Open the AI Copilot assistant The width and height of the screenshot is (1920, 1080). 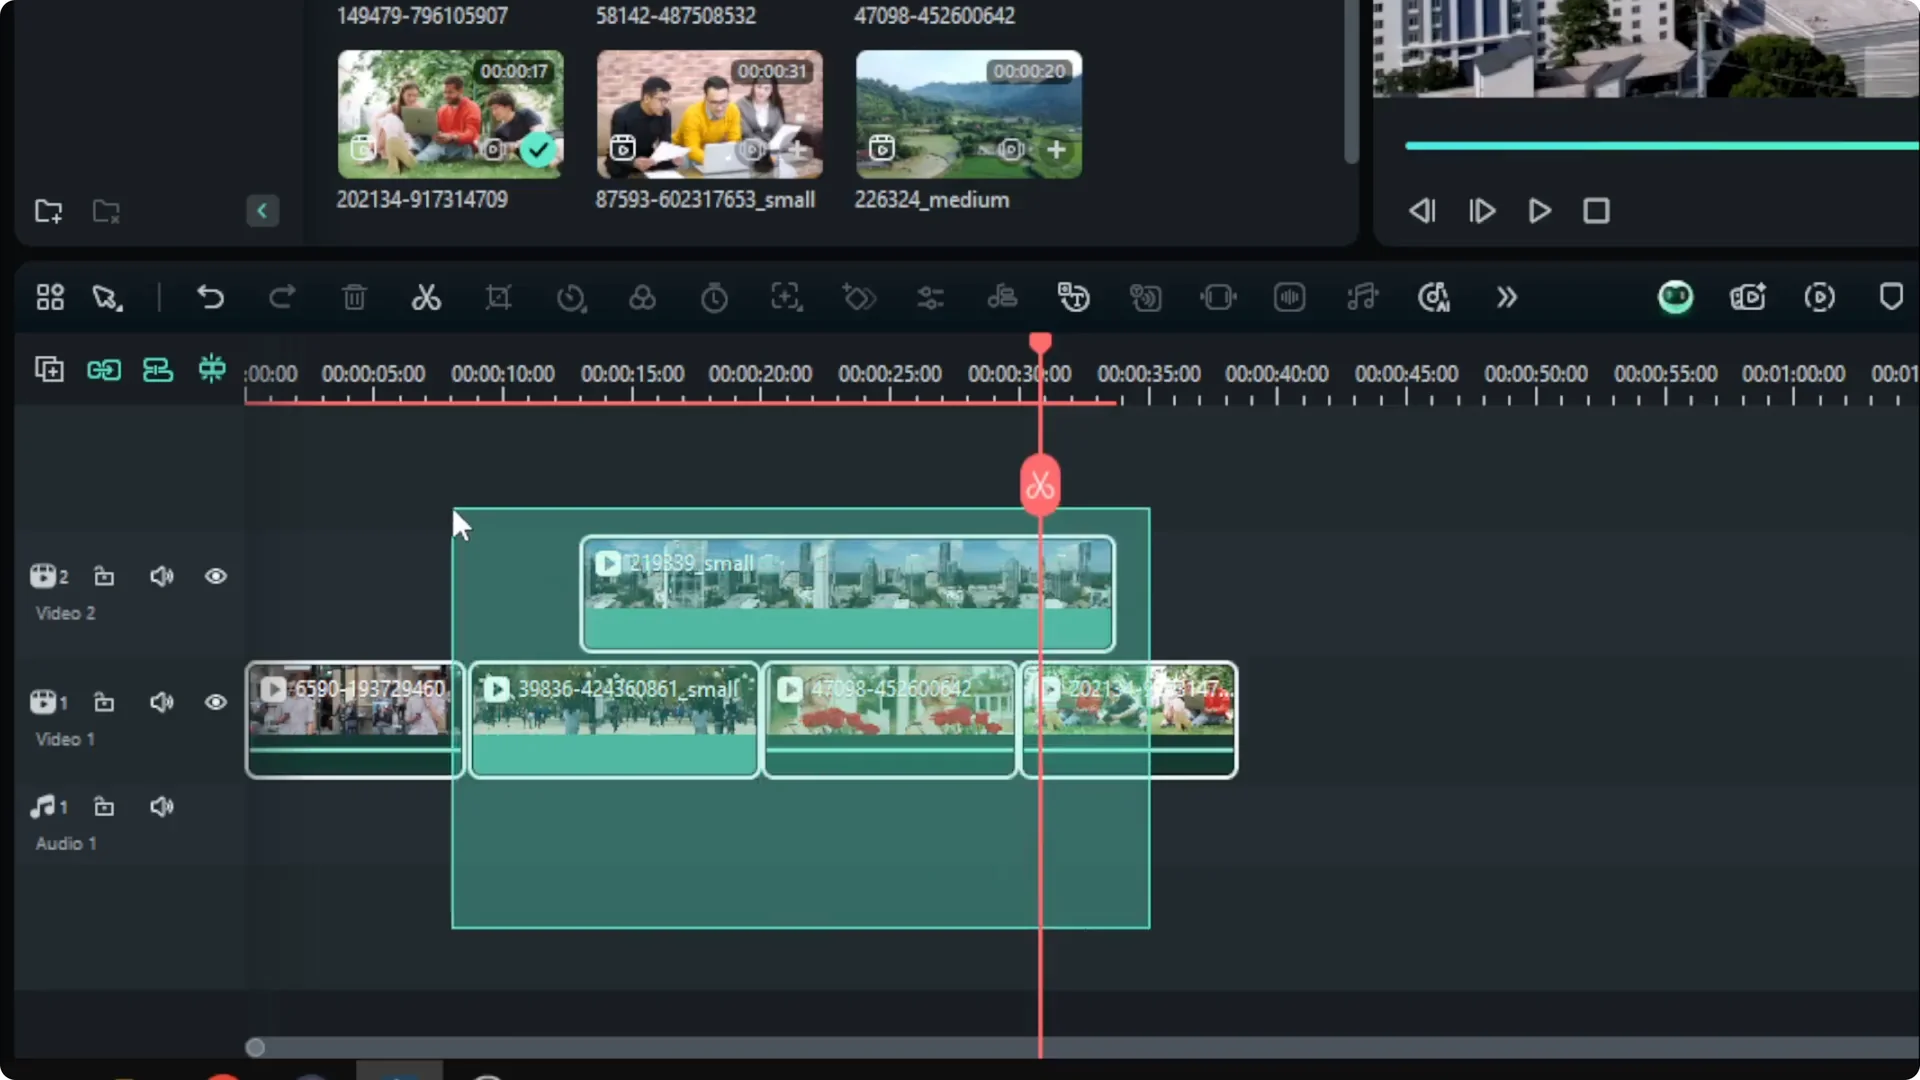tap(1676, 297)
